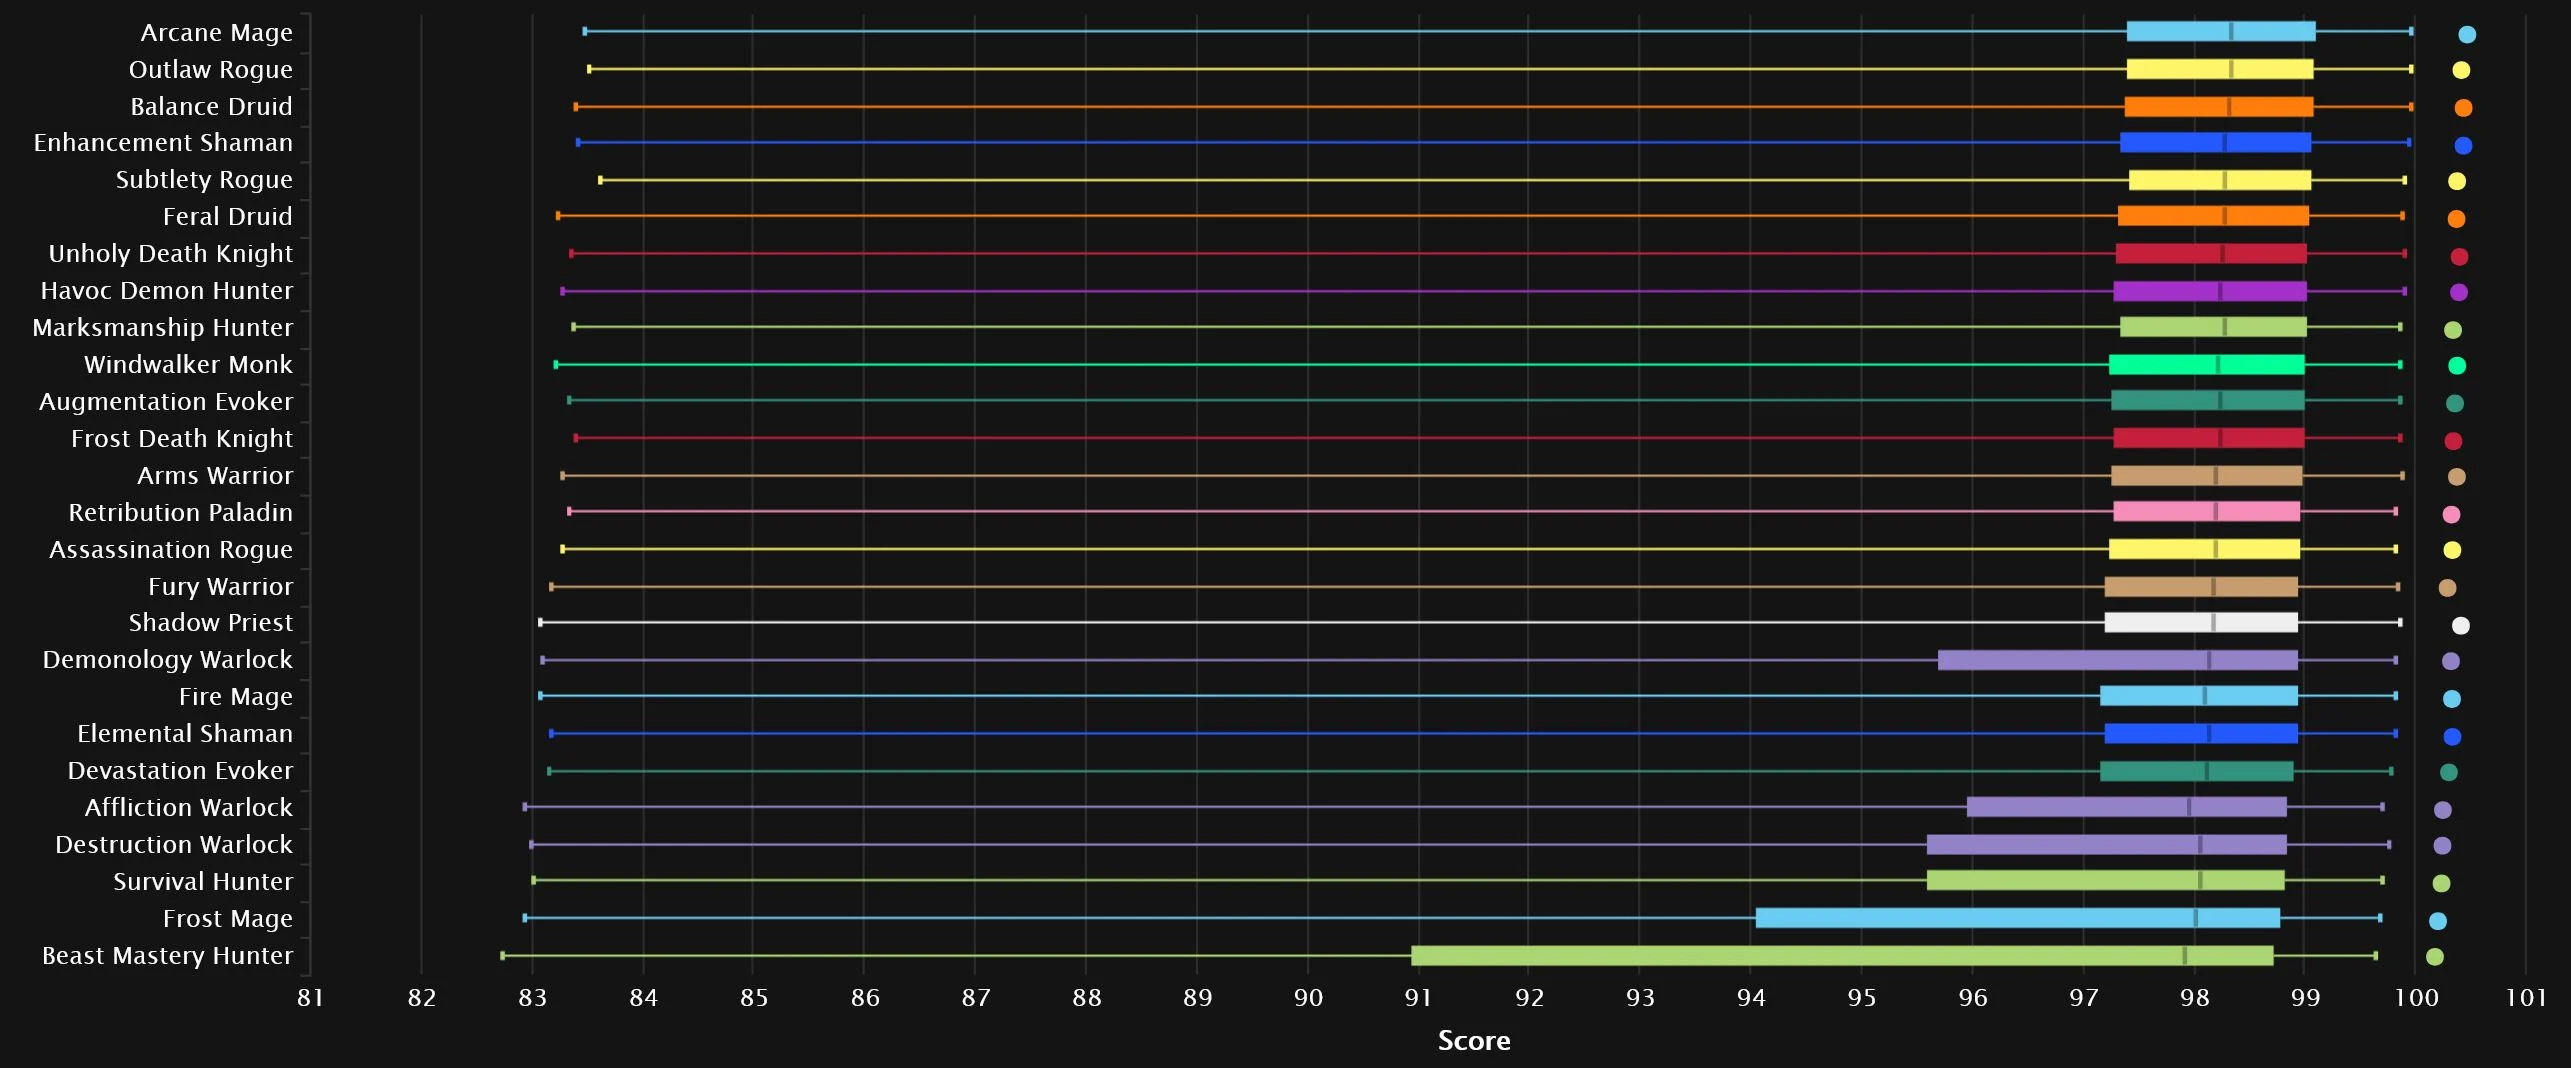Click the Beast Mastery Hunter outlier dot
This screenshot has width=2571, height=1068.
tap(2435, 957)
